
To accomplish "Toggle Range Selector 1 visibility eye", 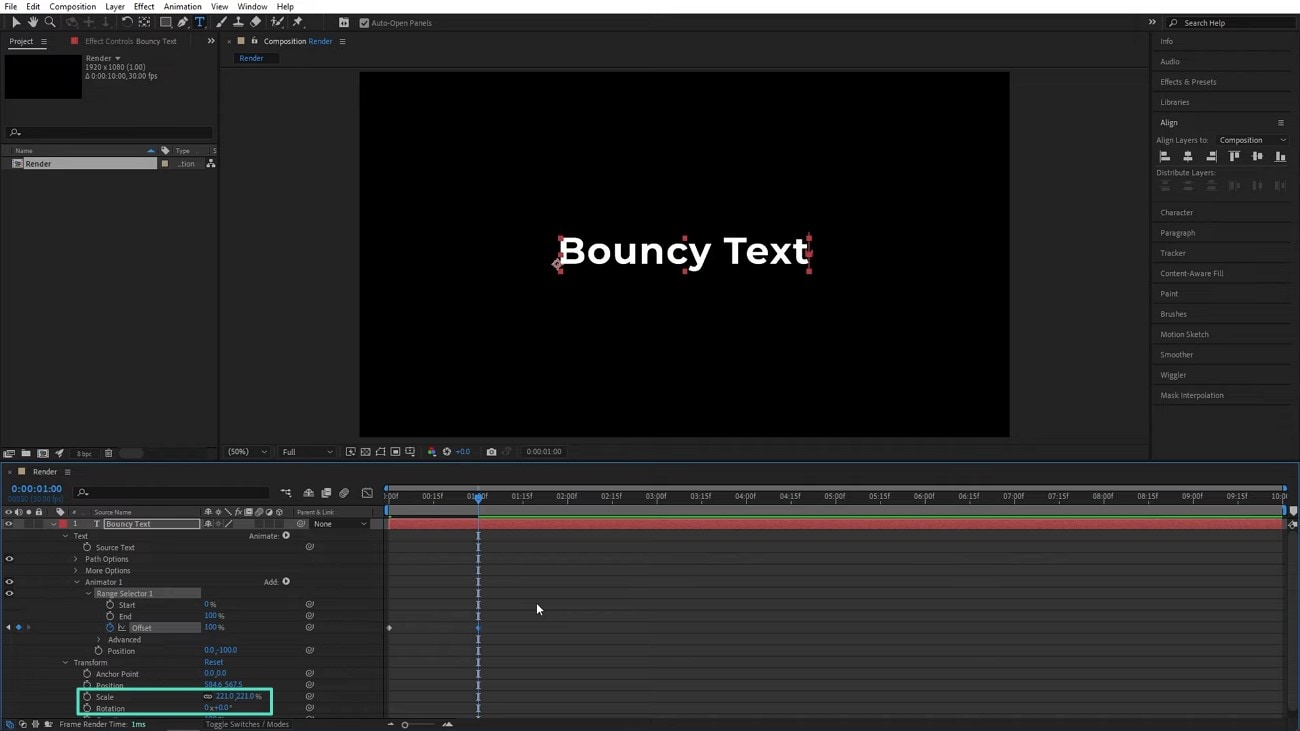I will 9,594.
